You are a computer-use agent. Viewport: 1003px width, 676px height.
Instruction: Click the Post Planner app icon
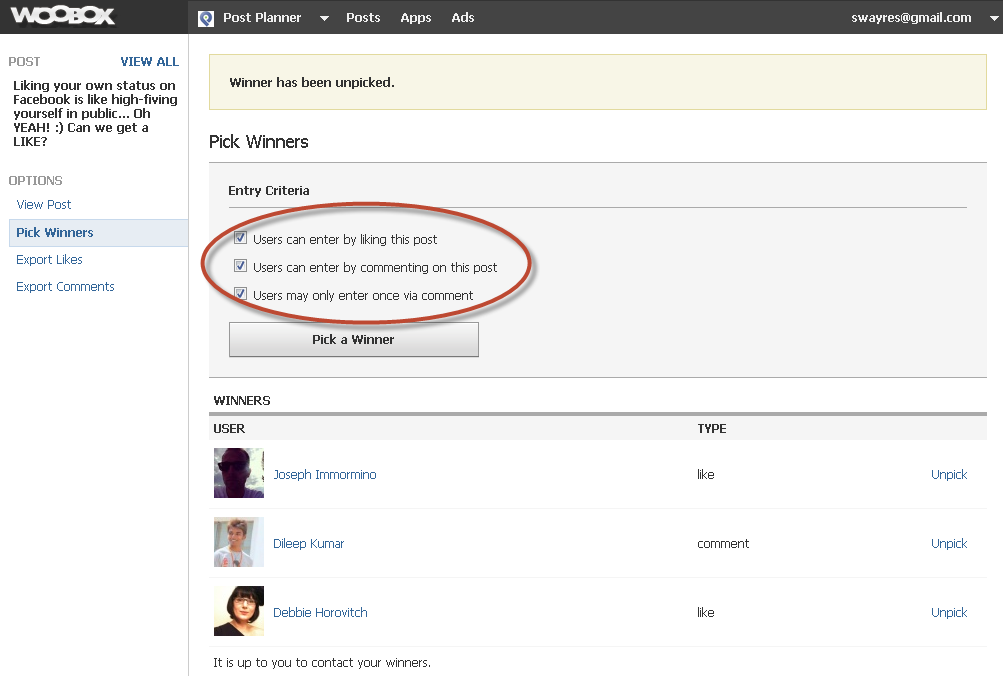coord(206,17)
